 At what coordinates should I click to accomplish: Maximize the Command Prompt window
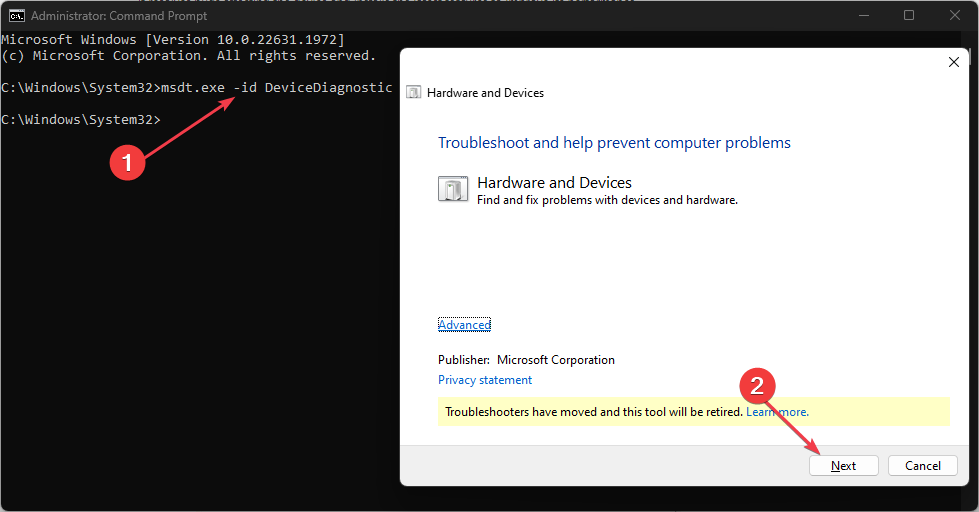[909, 16]
